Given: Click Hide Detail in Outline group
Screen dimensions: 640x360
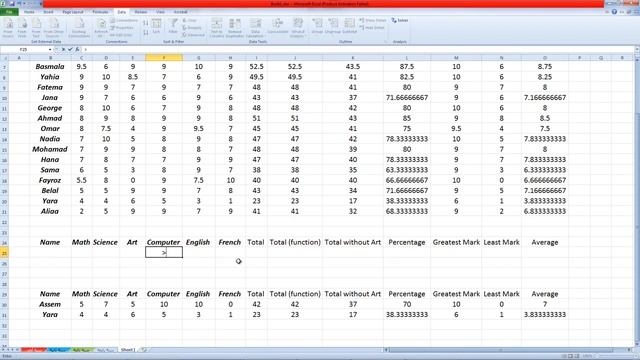Looking at the screenshot, I should (372, 28).
